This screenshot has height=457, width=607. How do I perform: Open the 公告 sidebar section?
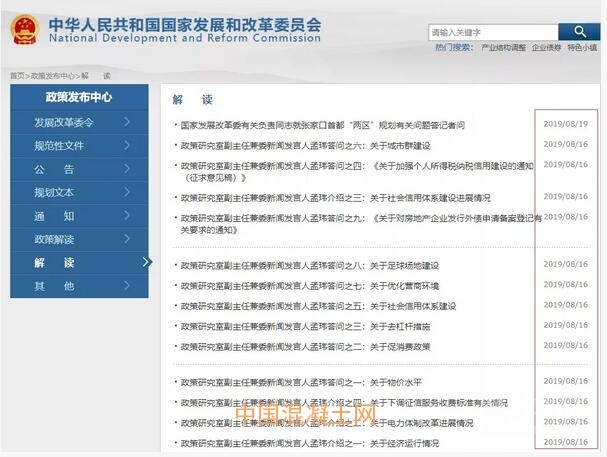coord(55,169)
